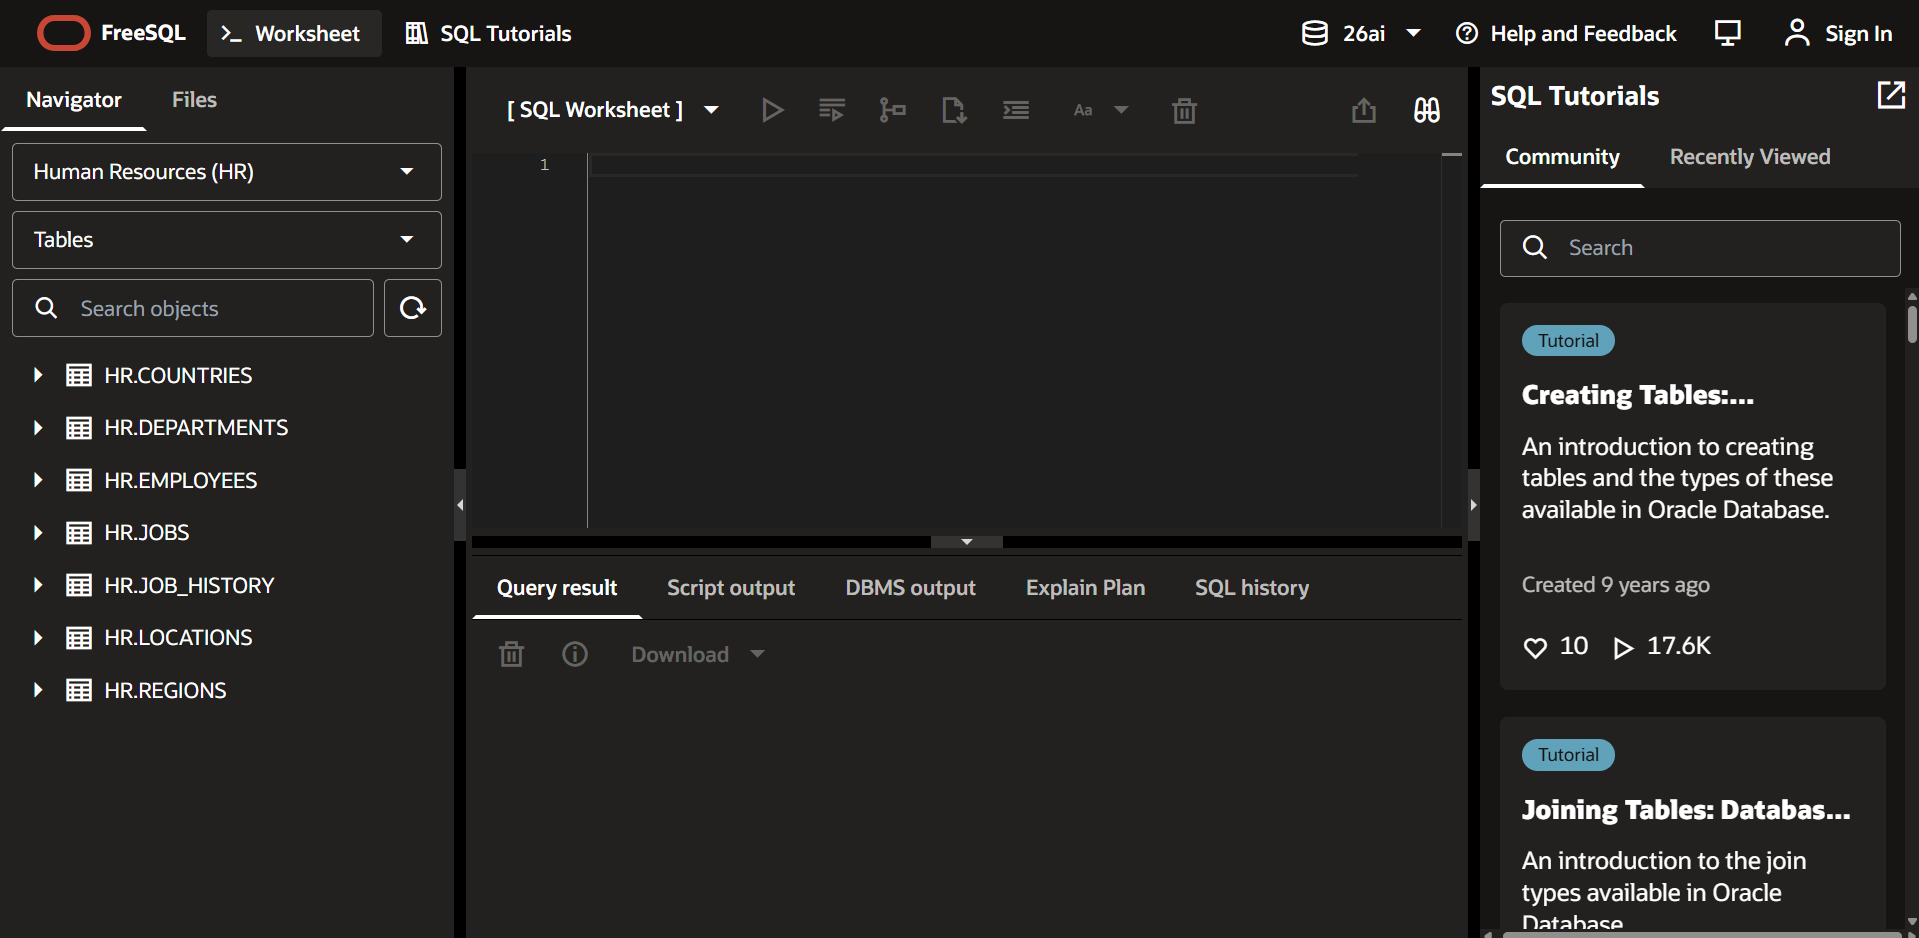1919x938 pixels.
Task: Open the Aa text case dropdown
Action: coord(1100,110)
